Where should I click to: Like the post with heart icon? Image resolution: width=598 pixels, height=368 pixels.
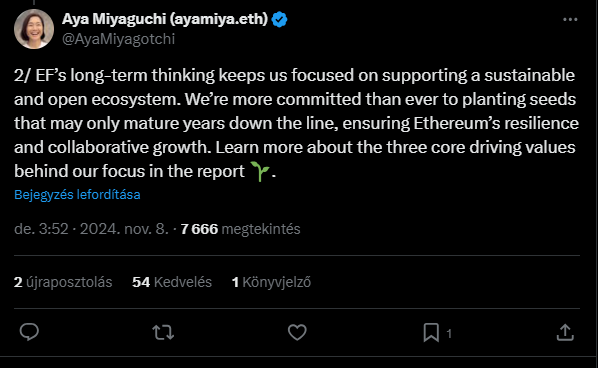[x=297, y=332]
